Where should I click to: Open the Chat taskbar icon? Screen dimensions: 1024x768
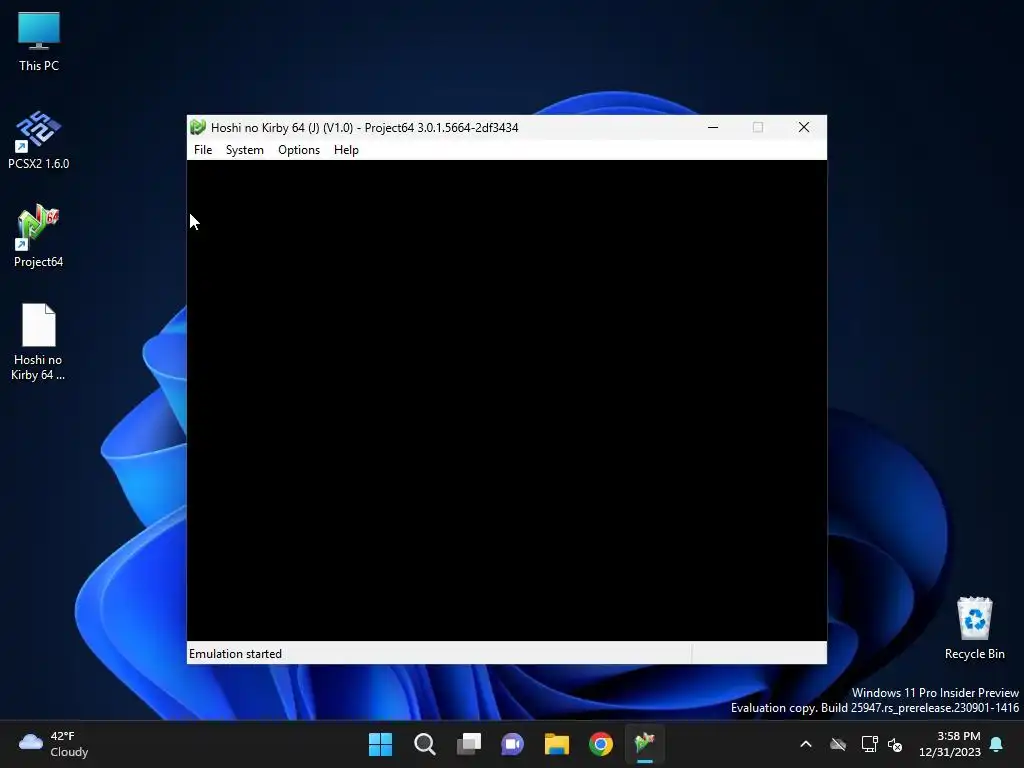(513, 744)
